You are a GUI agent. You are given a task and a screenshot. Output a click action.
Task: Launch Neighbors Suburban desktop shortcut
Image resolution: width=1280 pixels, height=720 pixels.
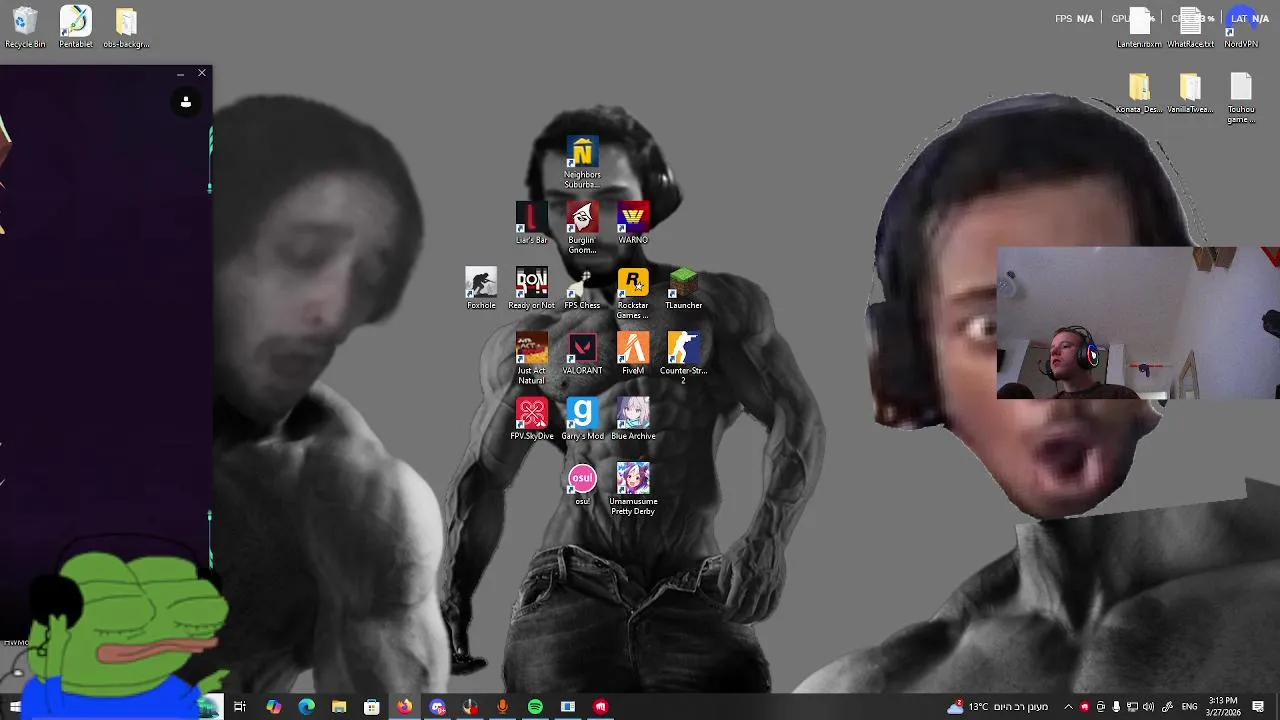click(582, 162)
